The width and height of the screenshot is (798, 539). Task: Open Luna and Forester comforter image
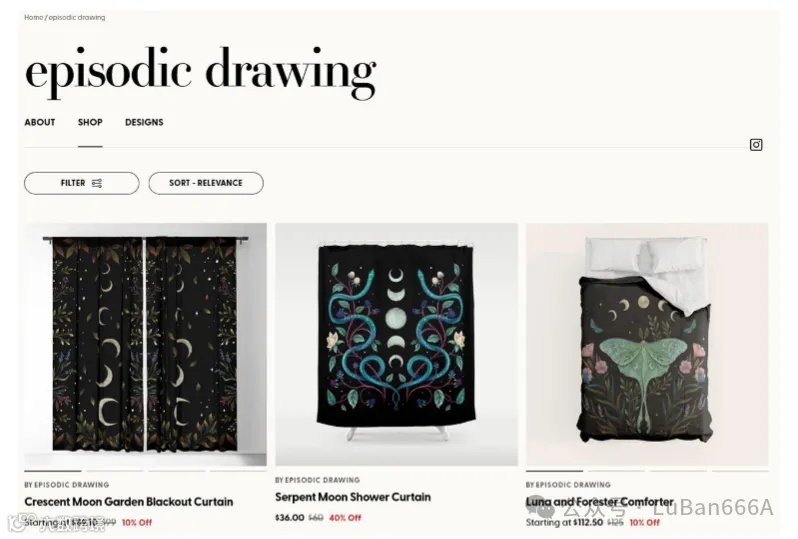(x=647, y=344)
